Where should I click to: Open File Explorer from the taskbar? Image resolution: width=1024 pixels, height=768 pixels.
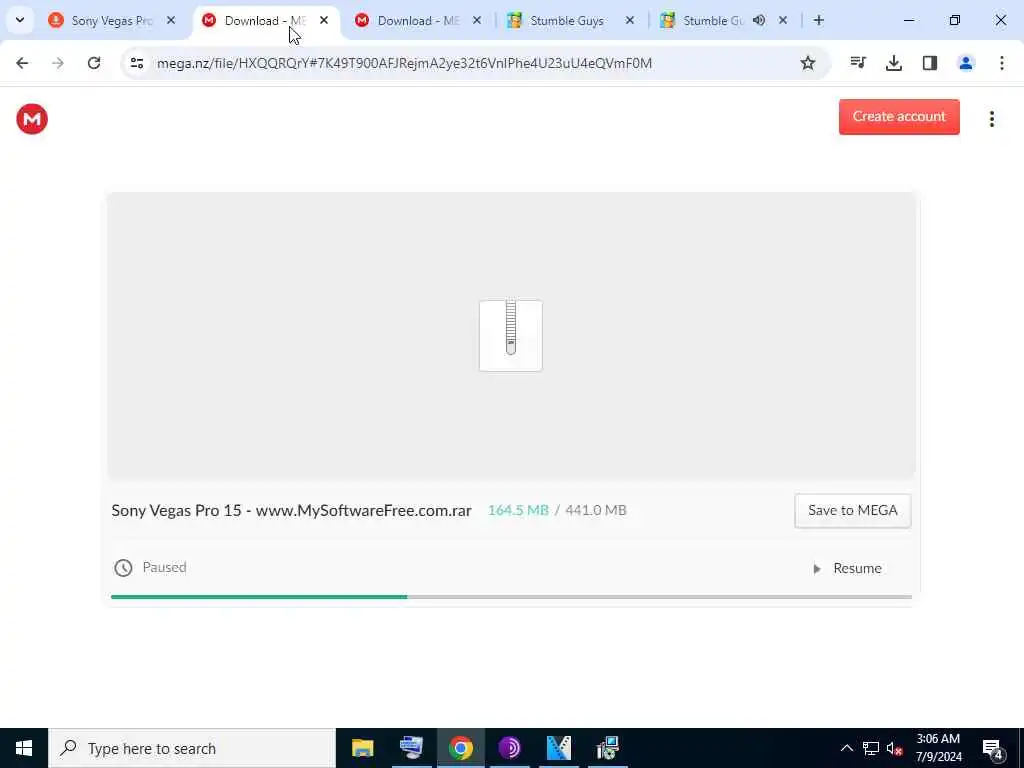click(362, 748)
